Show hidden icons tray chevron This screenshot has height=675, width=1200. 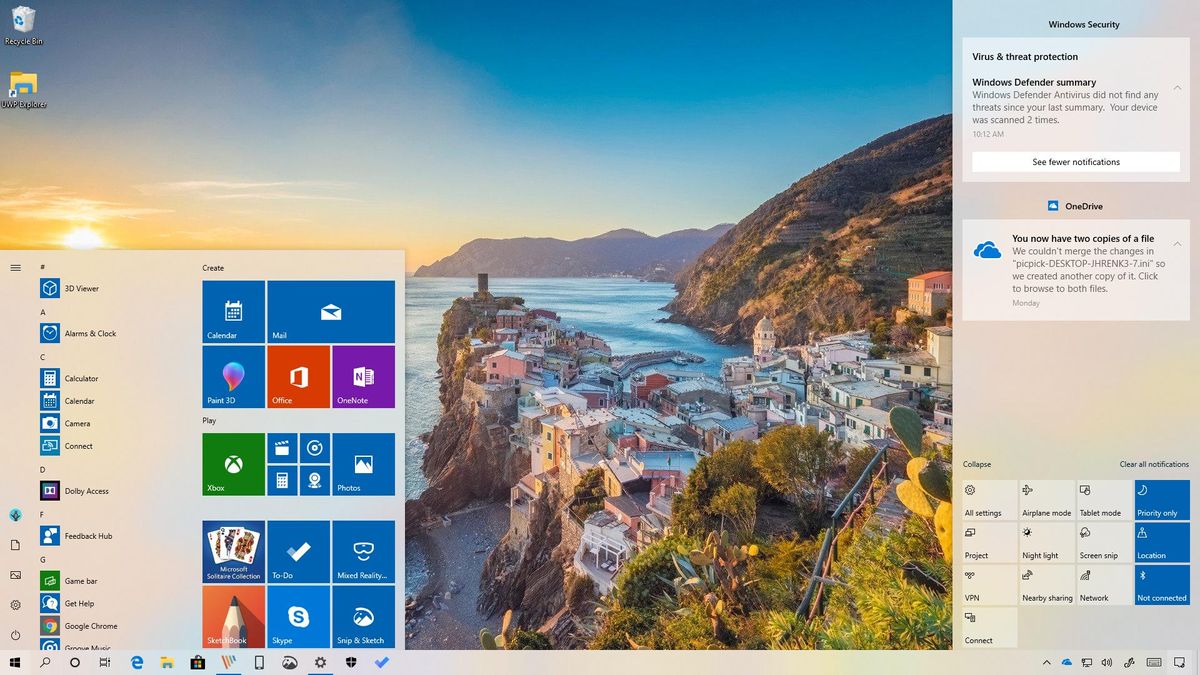click(x=1046, y=662)
